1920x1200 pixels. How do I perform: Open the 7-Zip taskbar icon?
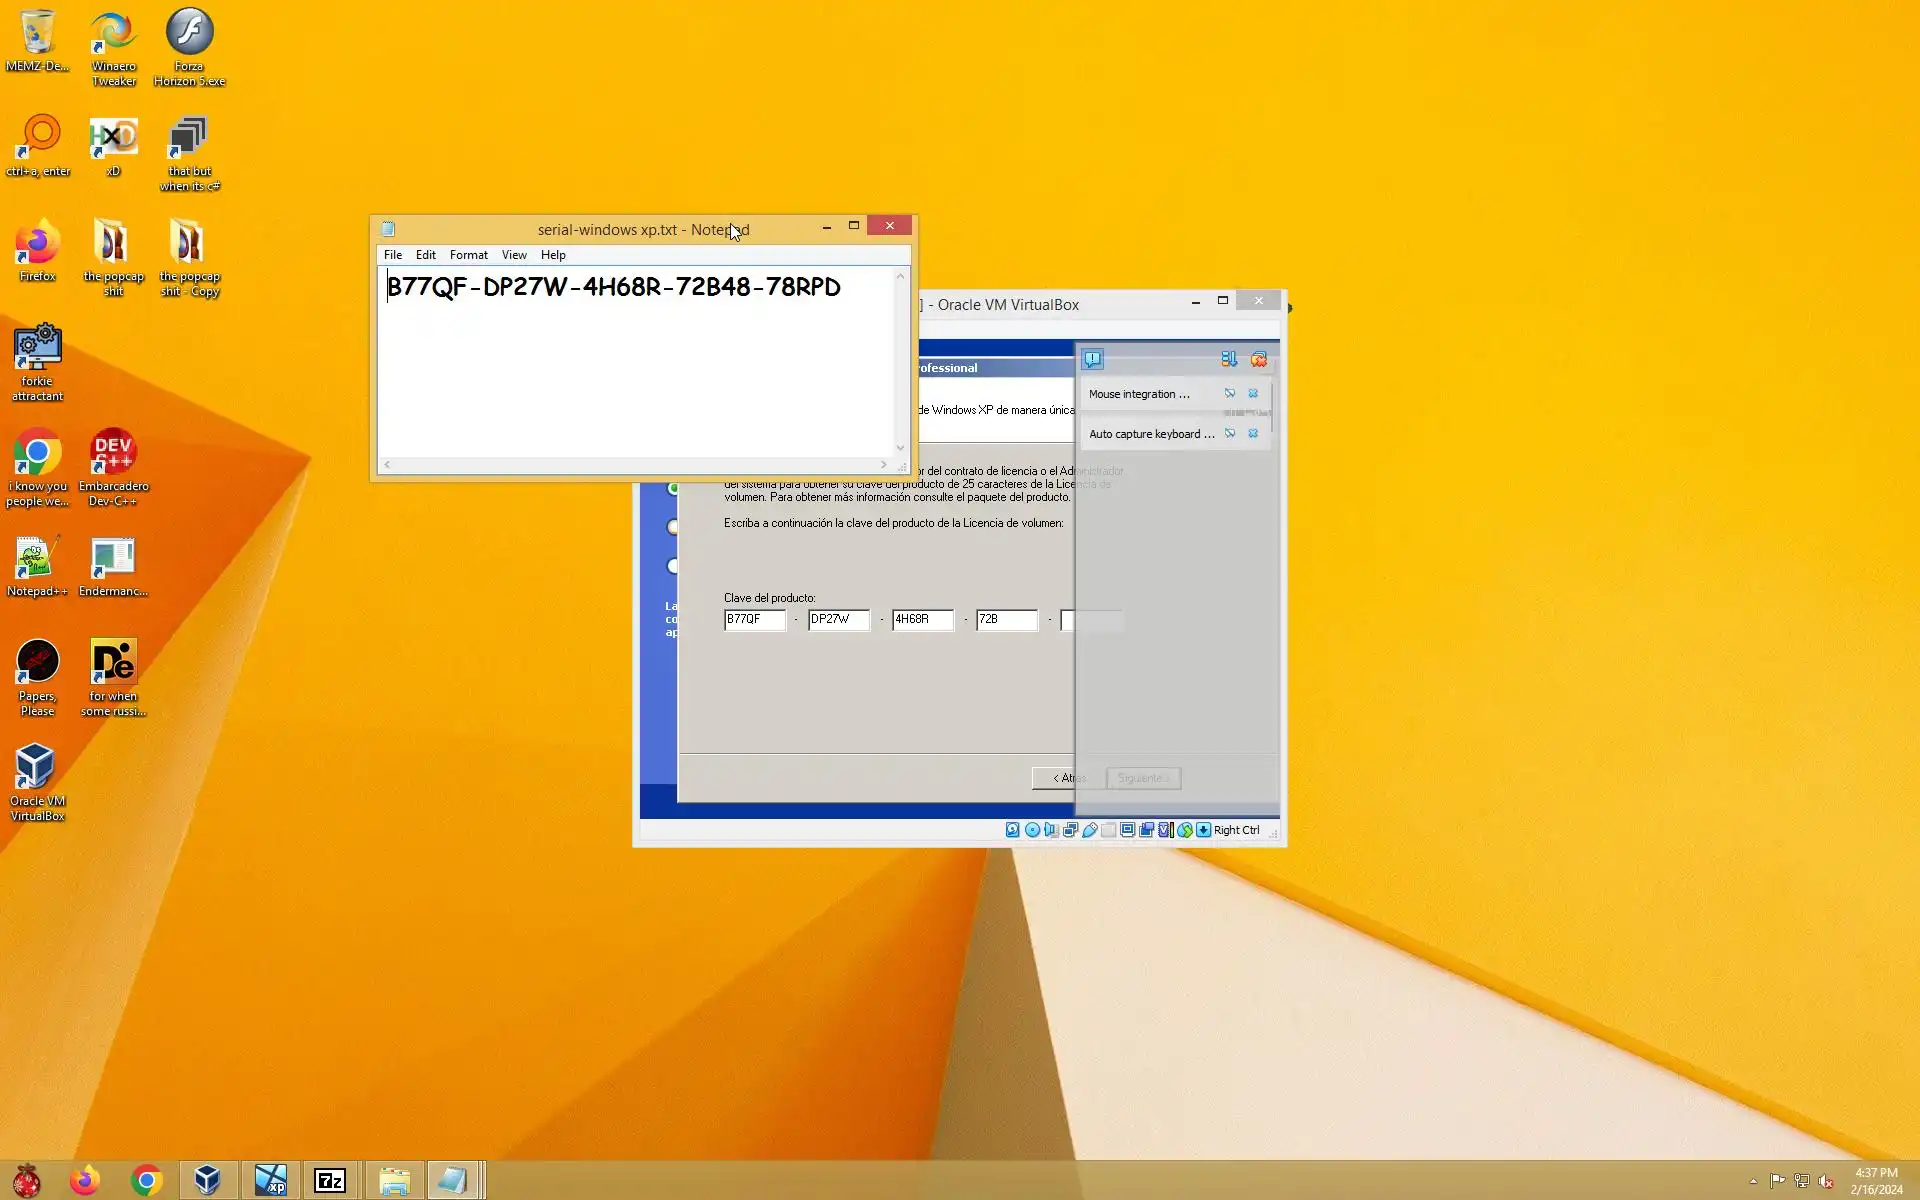pyautogui.click(x=330, y=1181)
